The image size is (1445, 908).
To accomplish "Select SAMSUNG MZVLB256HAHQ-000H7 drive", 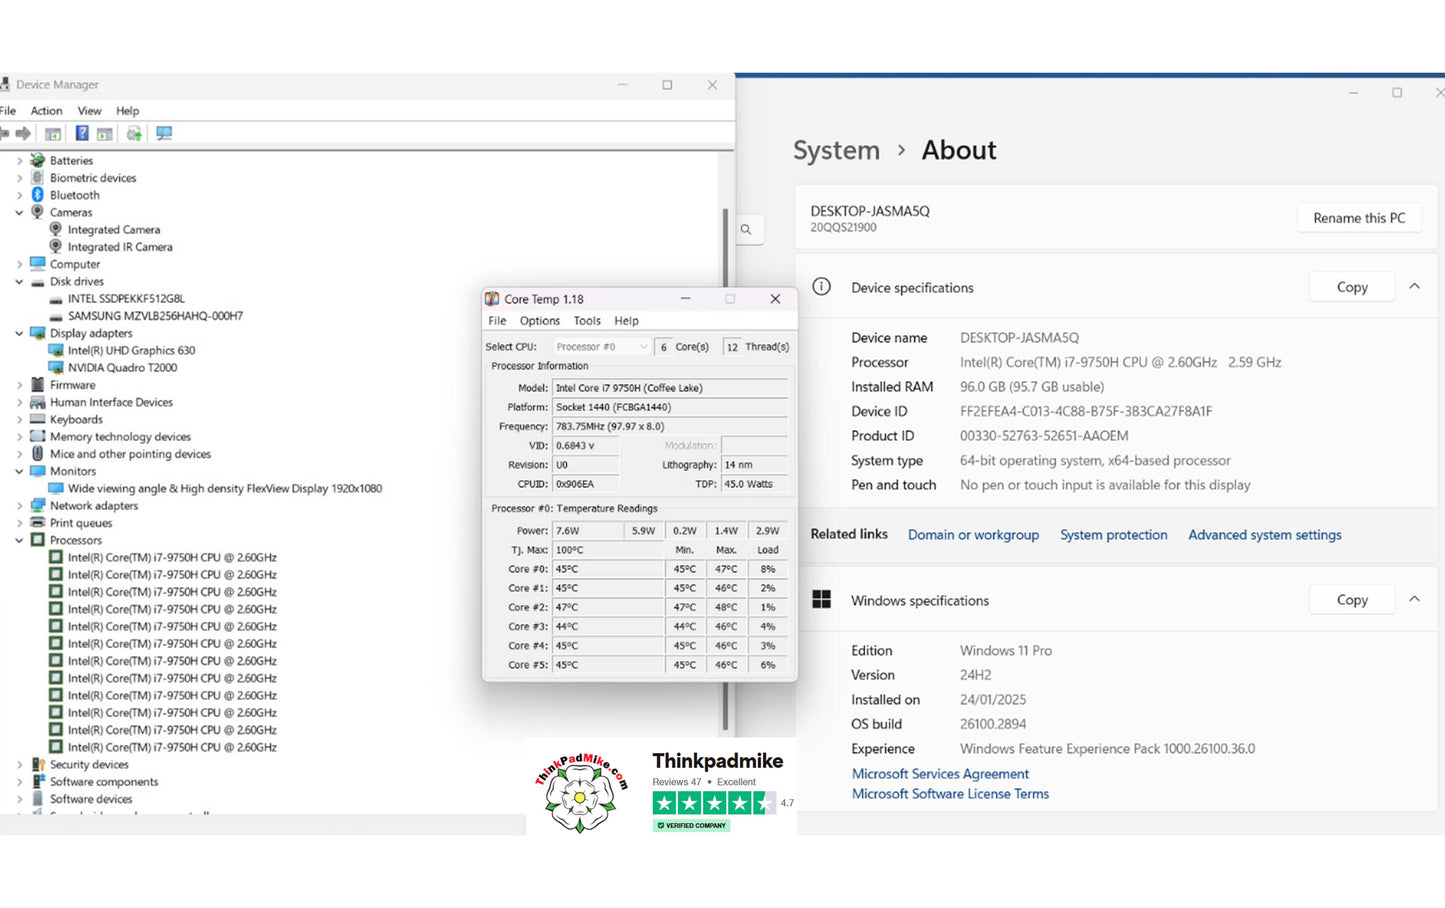I will pyautogui.click(x=155, y=316).
